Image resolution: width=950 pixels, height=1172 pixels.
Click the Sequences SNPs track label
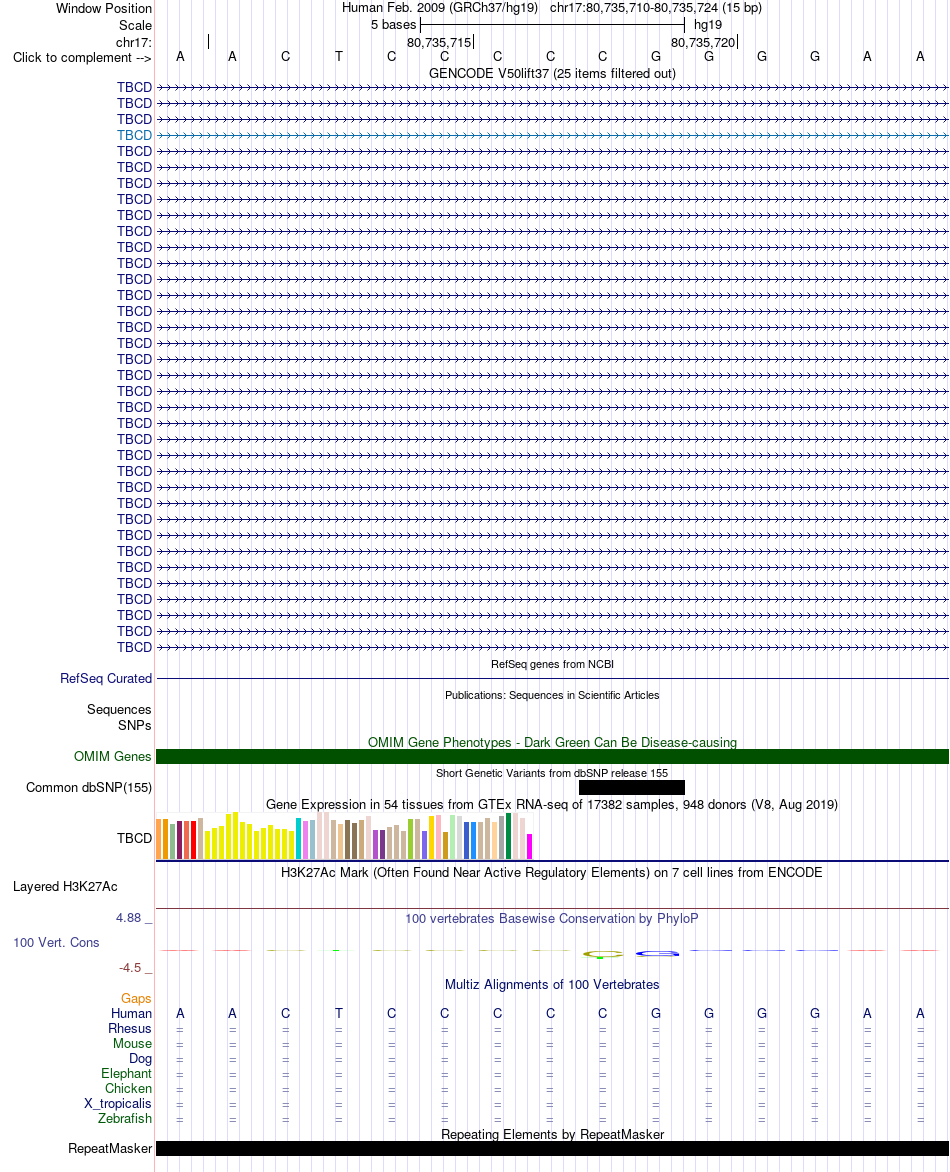click(120, 718)
